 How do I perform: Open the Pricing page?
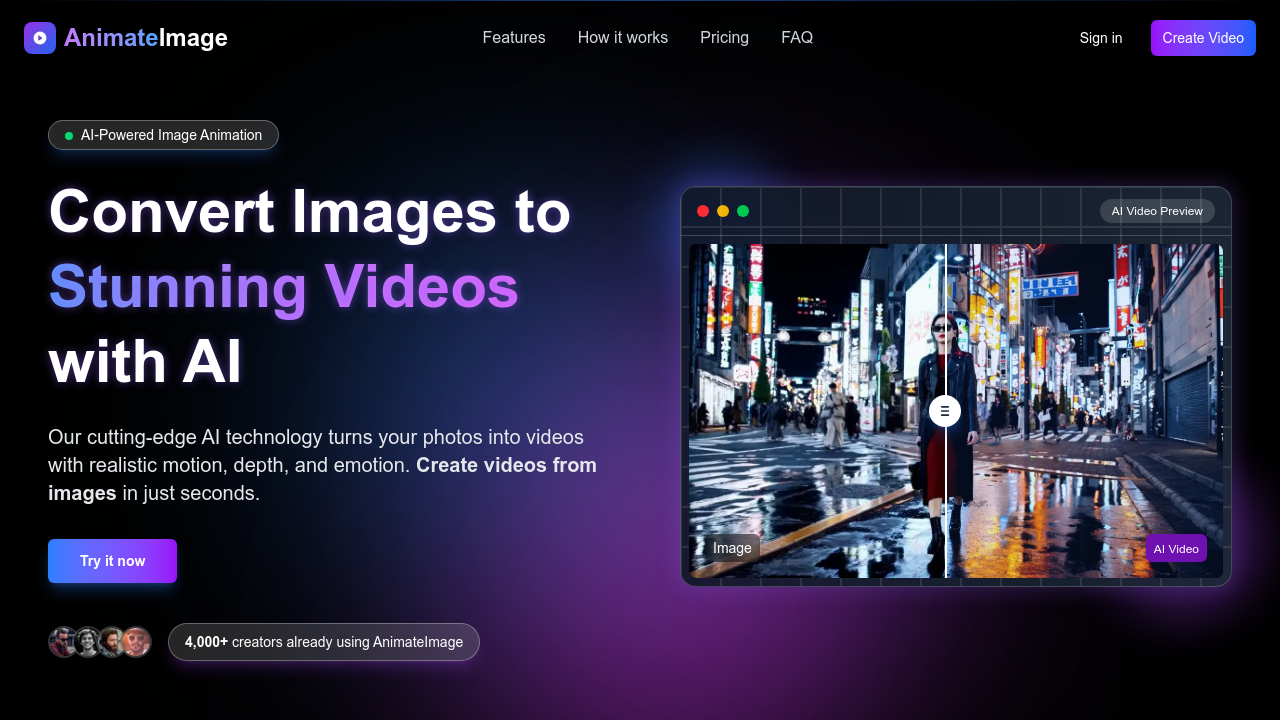tap(724, 37)
